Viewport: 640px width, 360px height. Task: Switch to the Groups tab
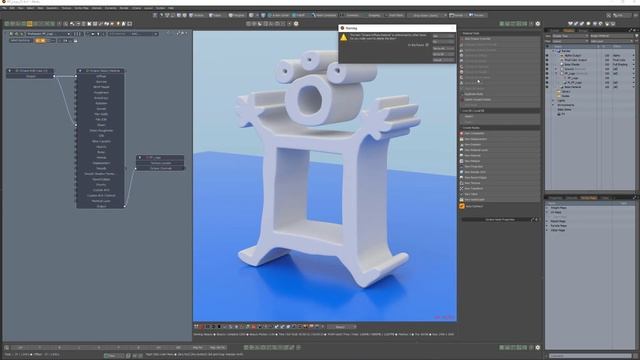click(x=584, y=30)
